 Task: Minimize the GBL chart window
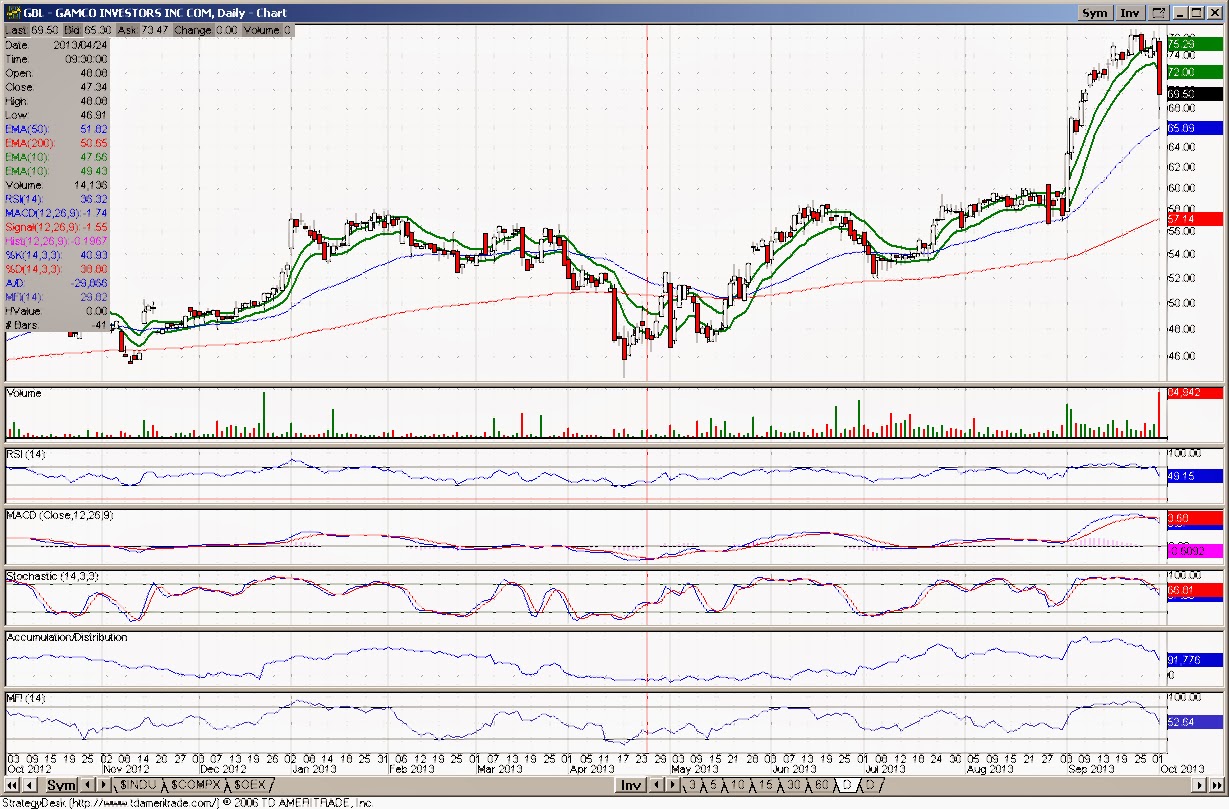[x=1179, y=12]
